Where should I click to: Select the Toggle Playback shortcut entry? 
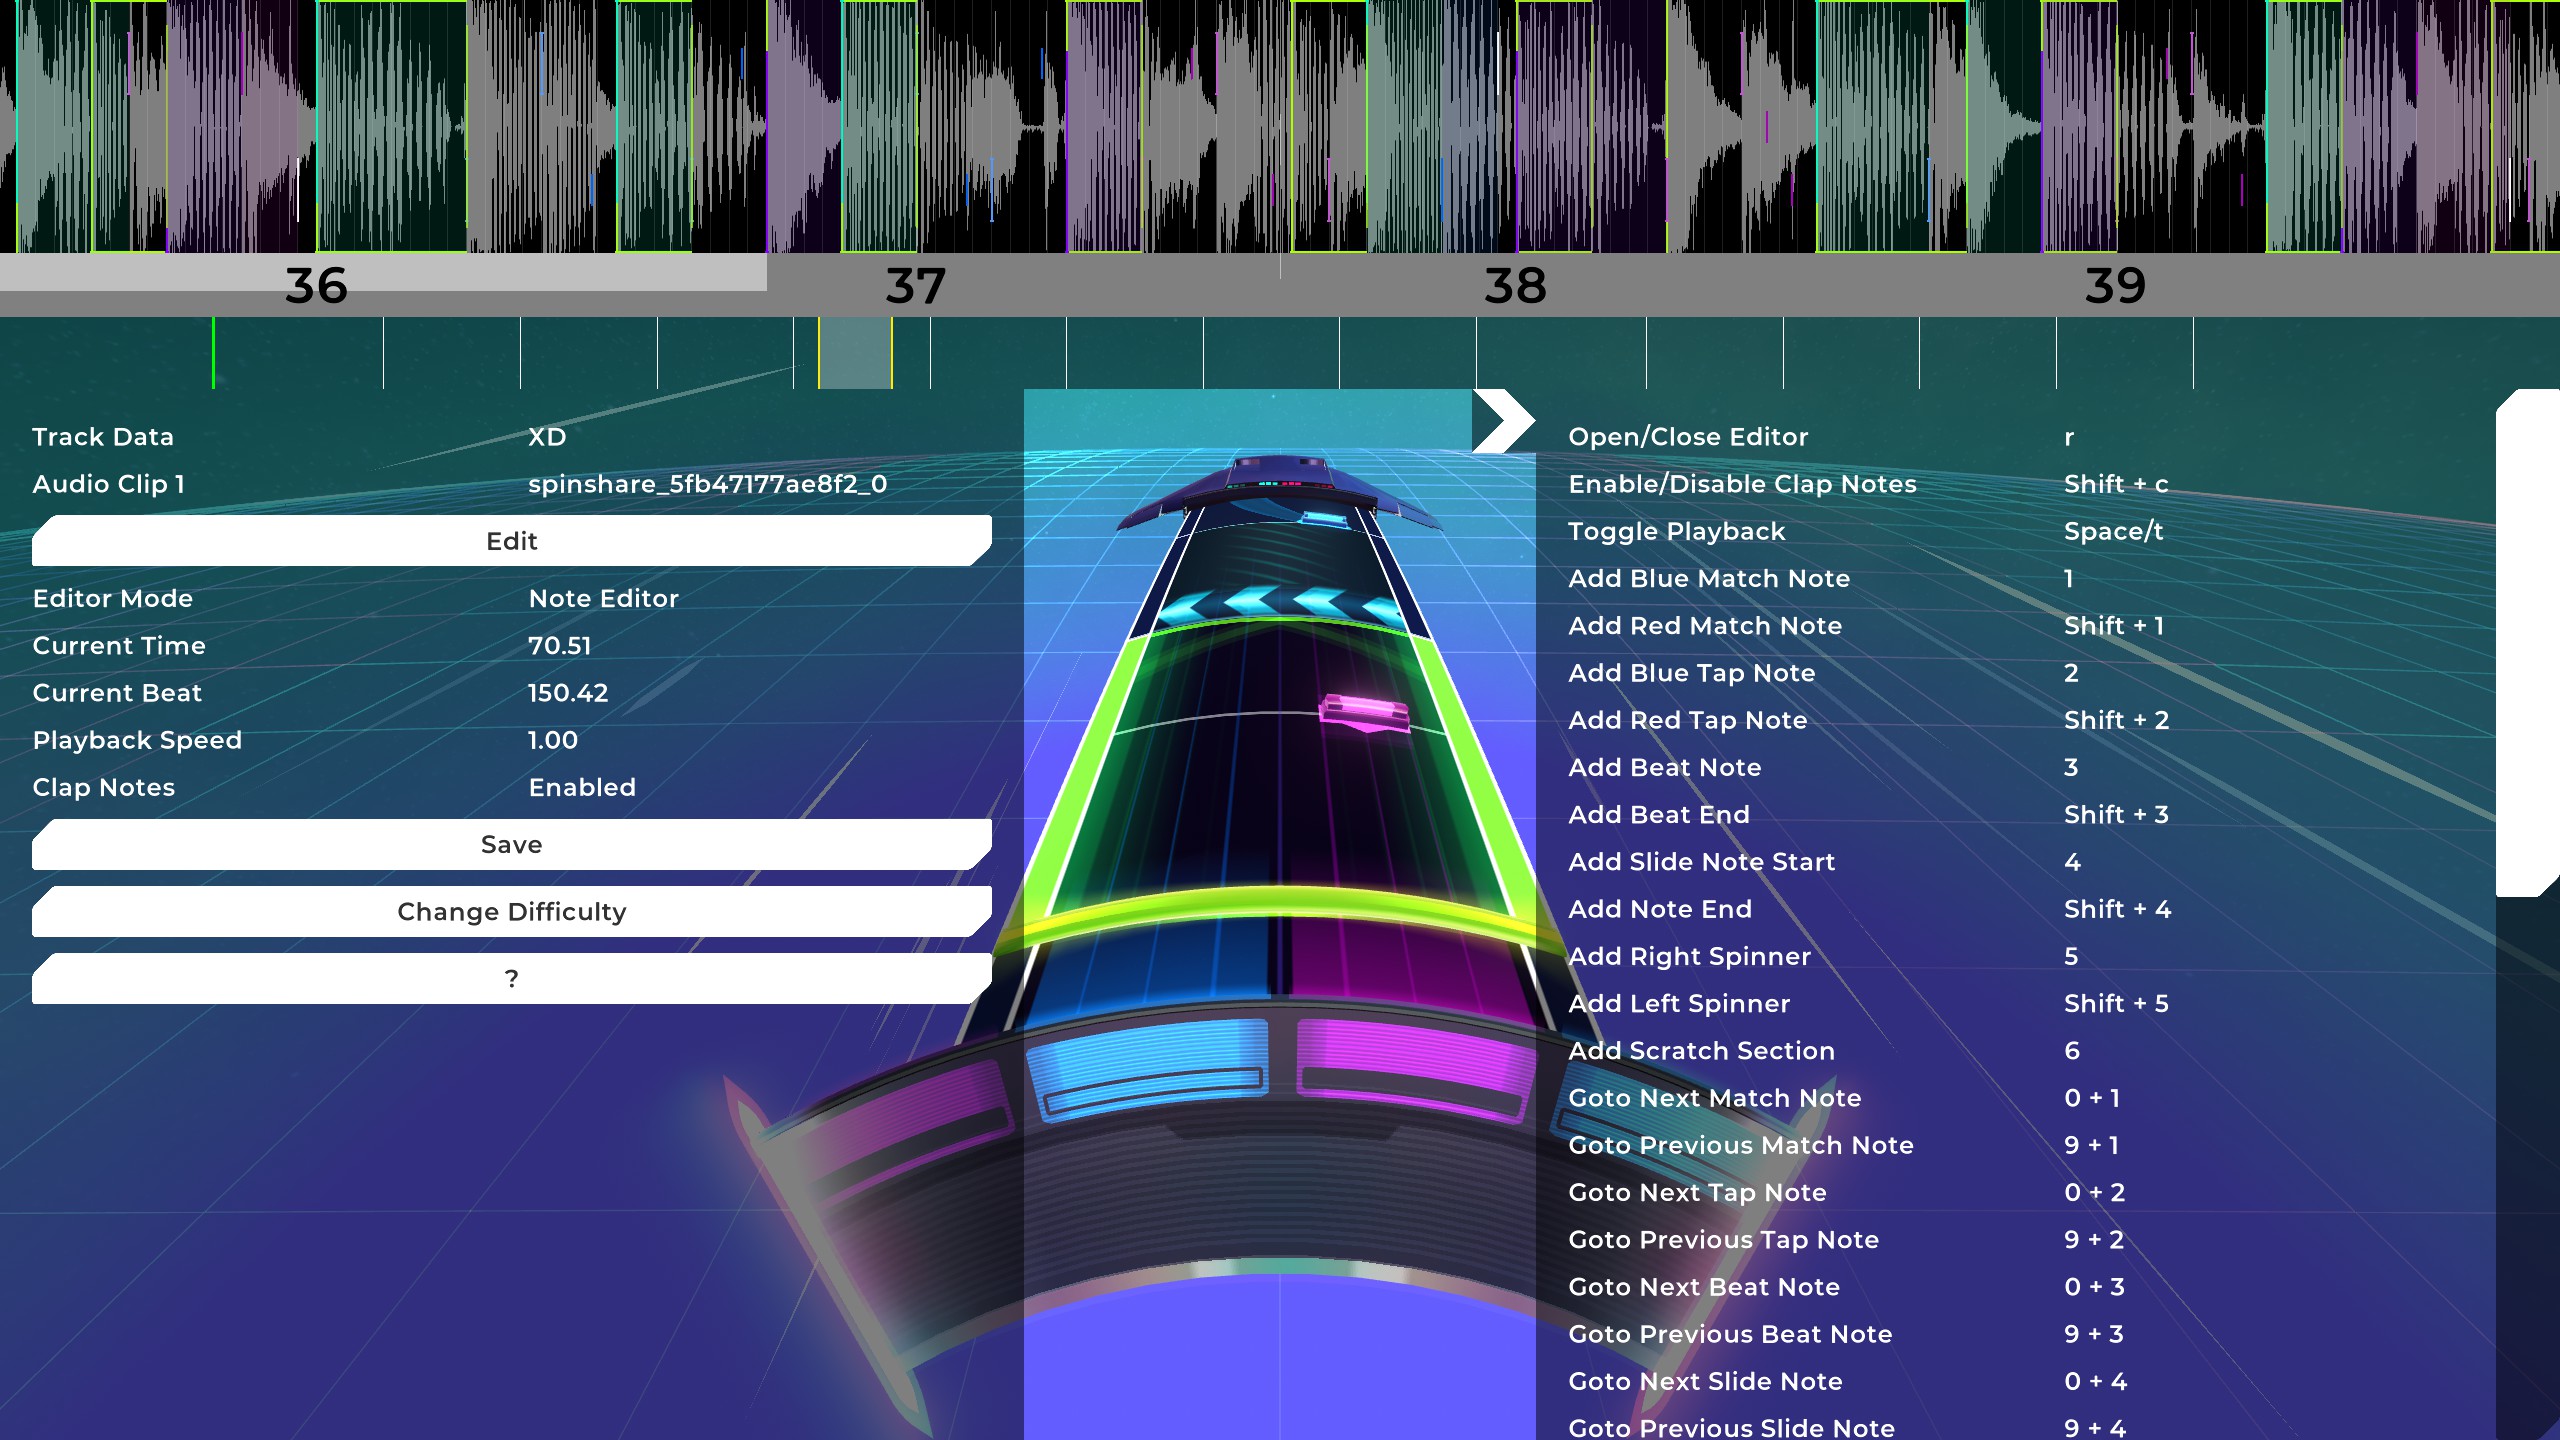(1676, 531)
